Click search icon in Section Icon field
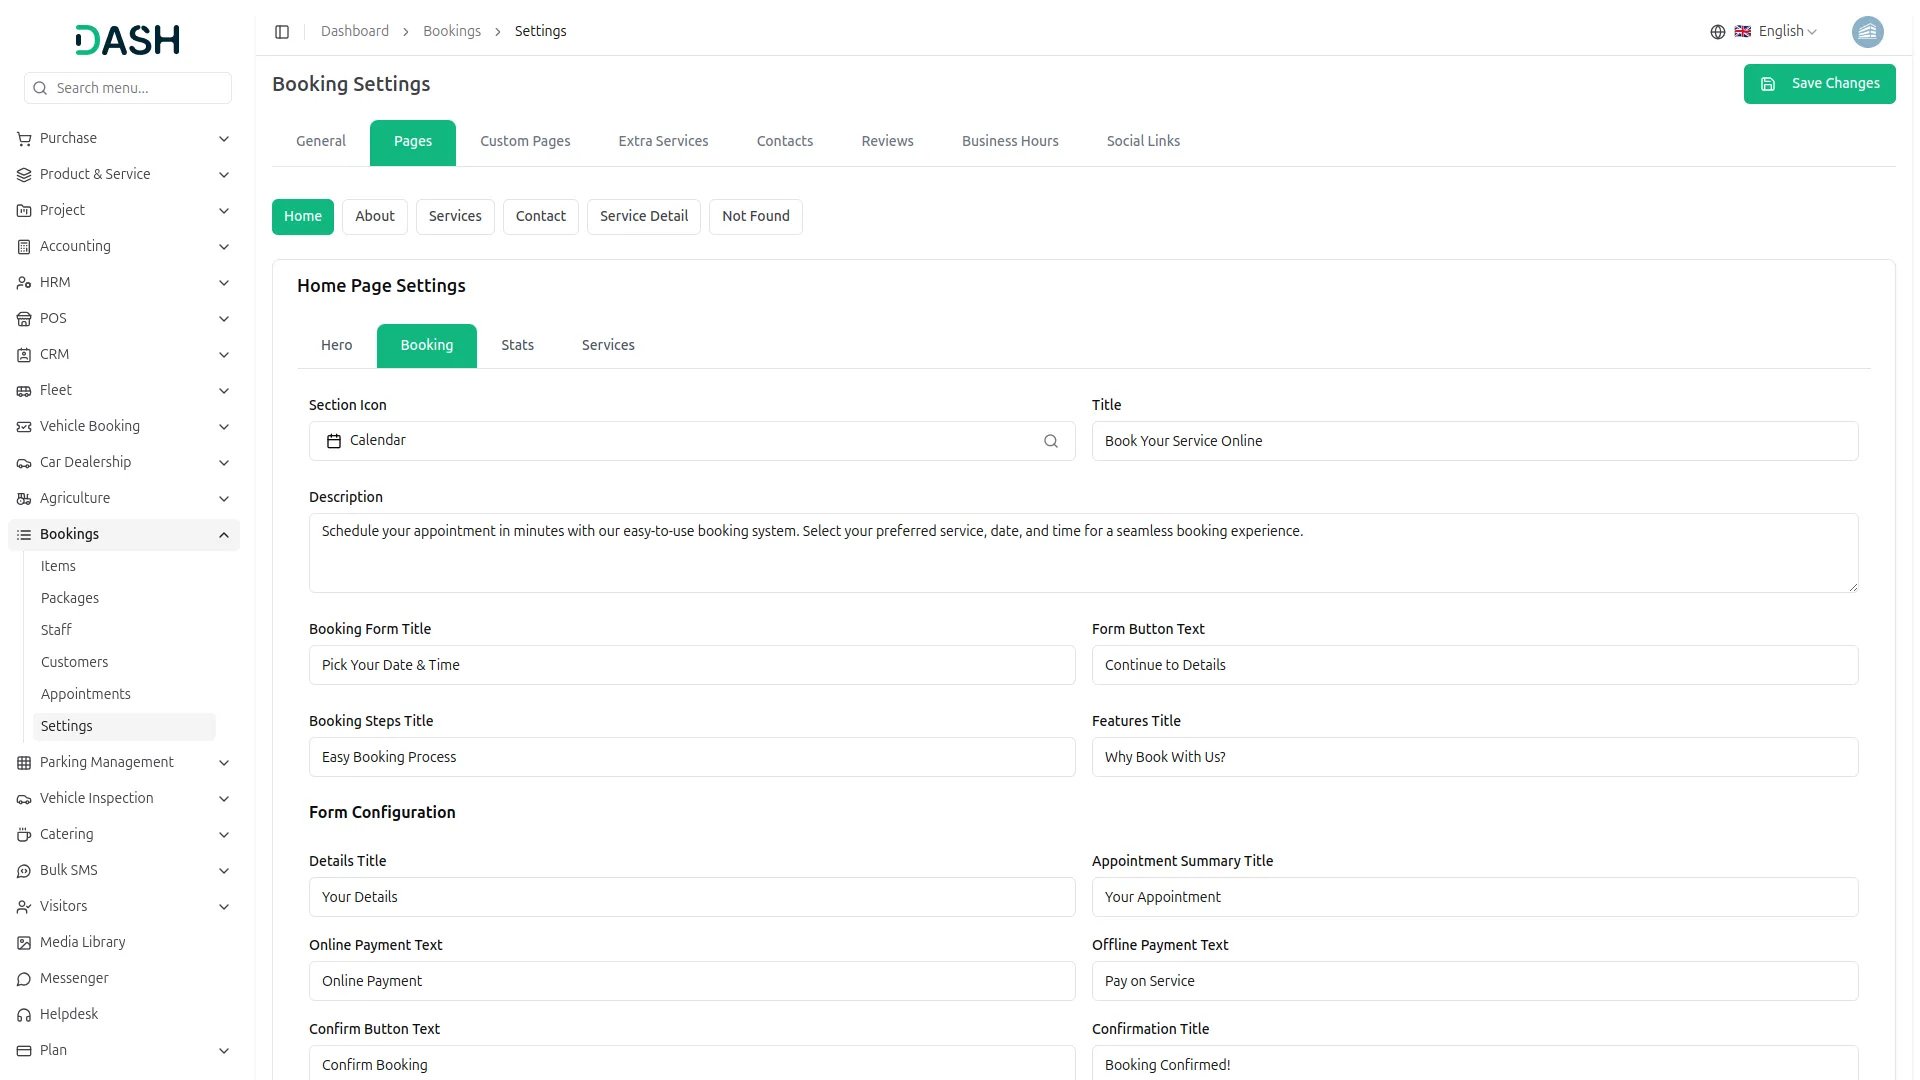Image resolution: width=1920 pixels, height=1080 pixels. point(1050,441)
